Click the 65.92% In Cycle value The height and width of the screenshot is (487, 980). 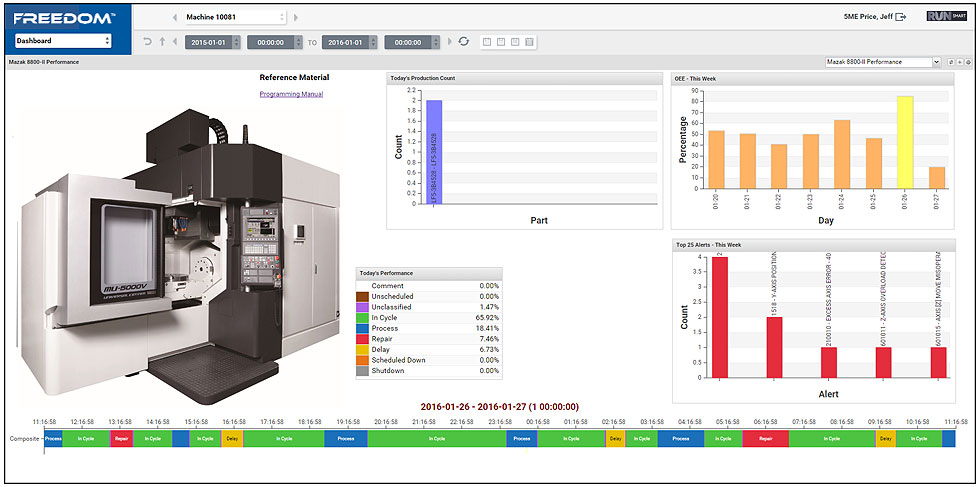(x=488, y=318)
